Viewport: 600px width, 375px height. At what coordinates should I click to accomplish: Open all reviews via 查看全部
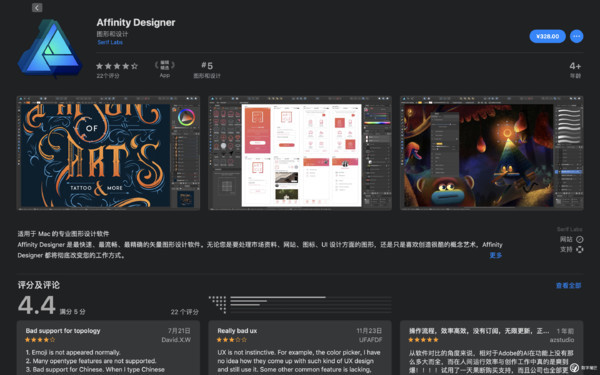coord(568,285)
